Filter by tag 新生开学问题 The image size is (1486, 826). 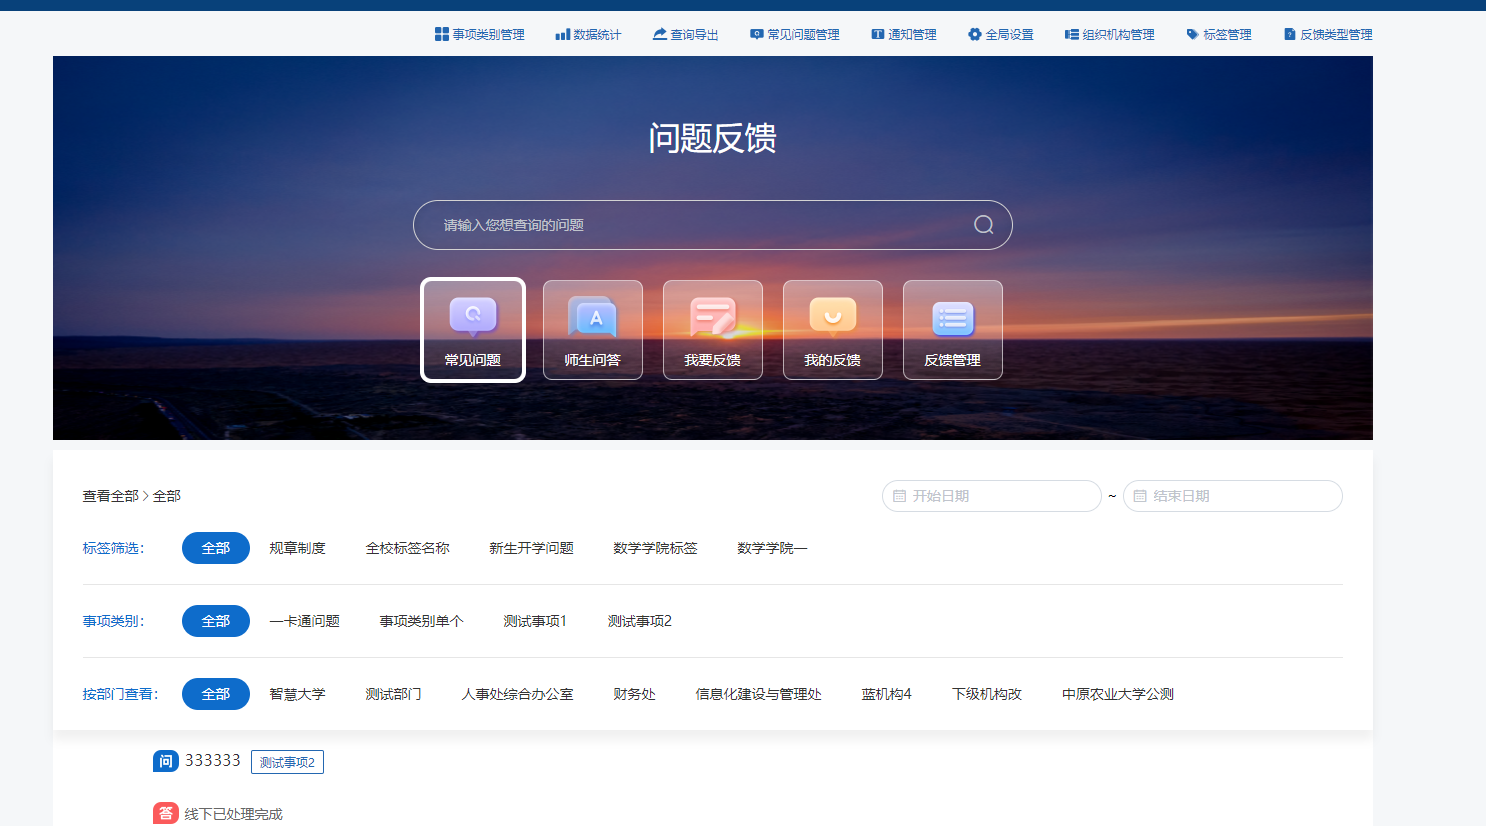[532, 548]
